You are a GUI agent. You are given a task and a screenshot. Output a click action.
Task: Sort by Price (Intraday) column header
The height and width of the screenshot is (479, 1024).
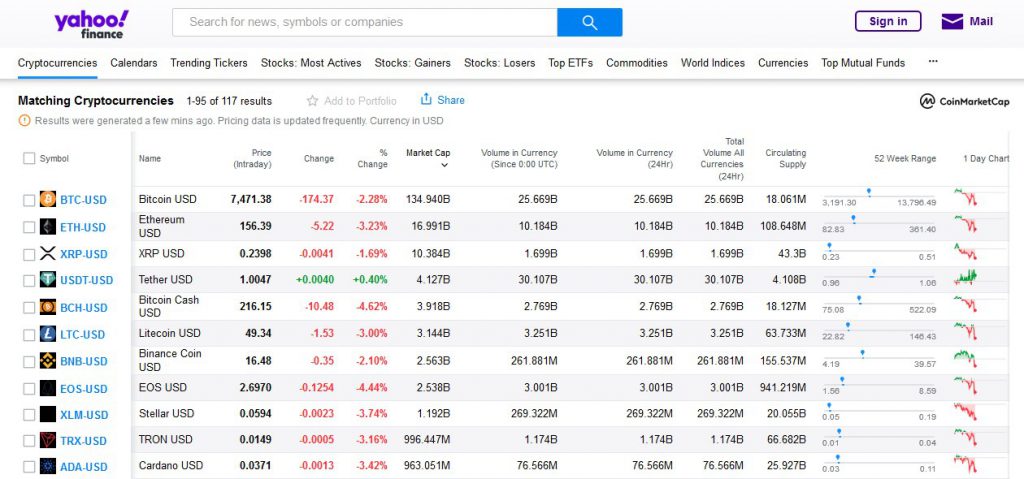(x=252, y=159)
